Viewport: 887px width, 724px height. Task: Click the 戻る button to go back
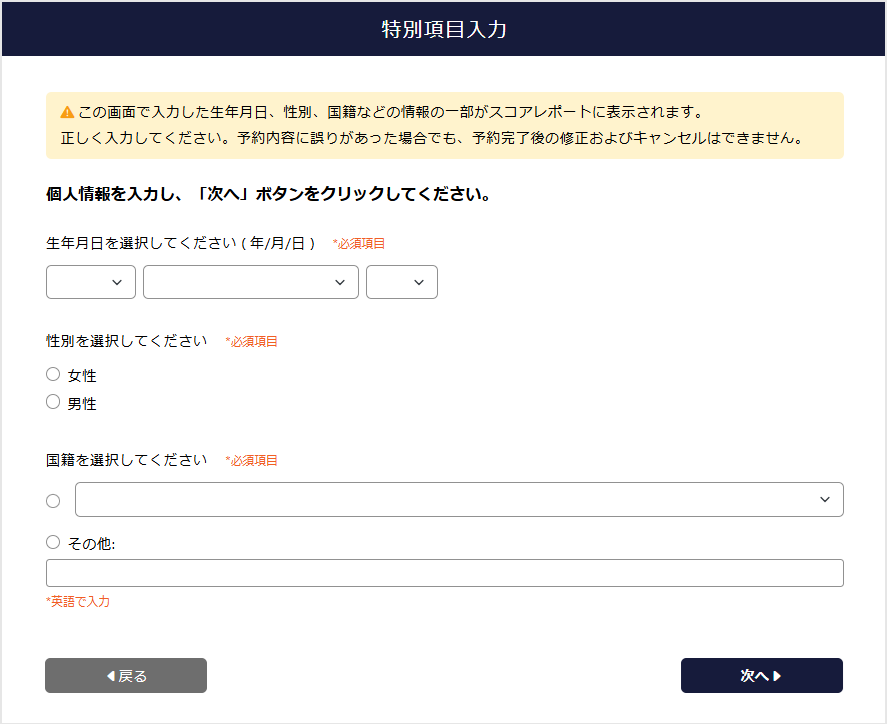coord(125,675)
